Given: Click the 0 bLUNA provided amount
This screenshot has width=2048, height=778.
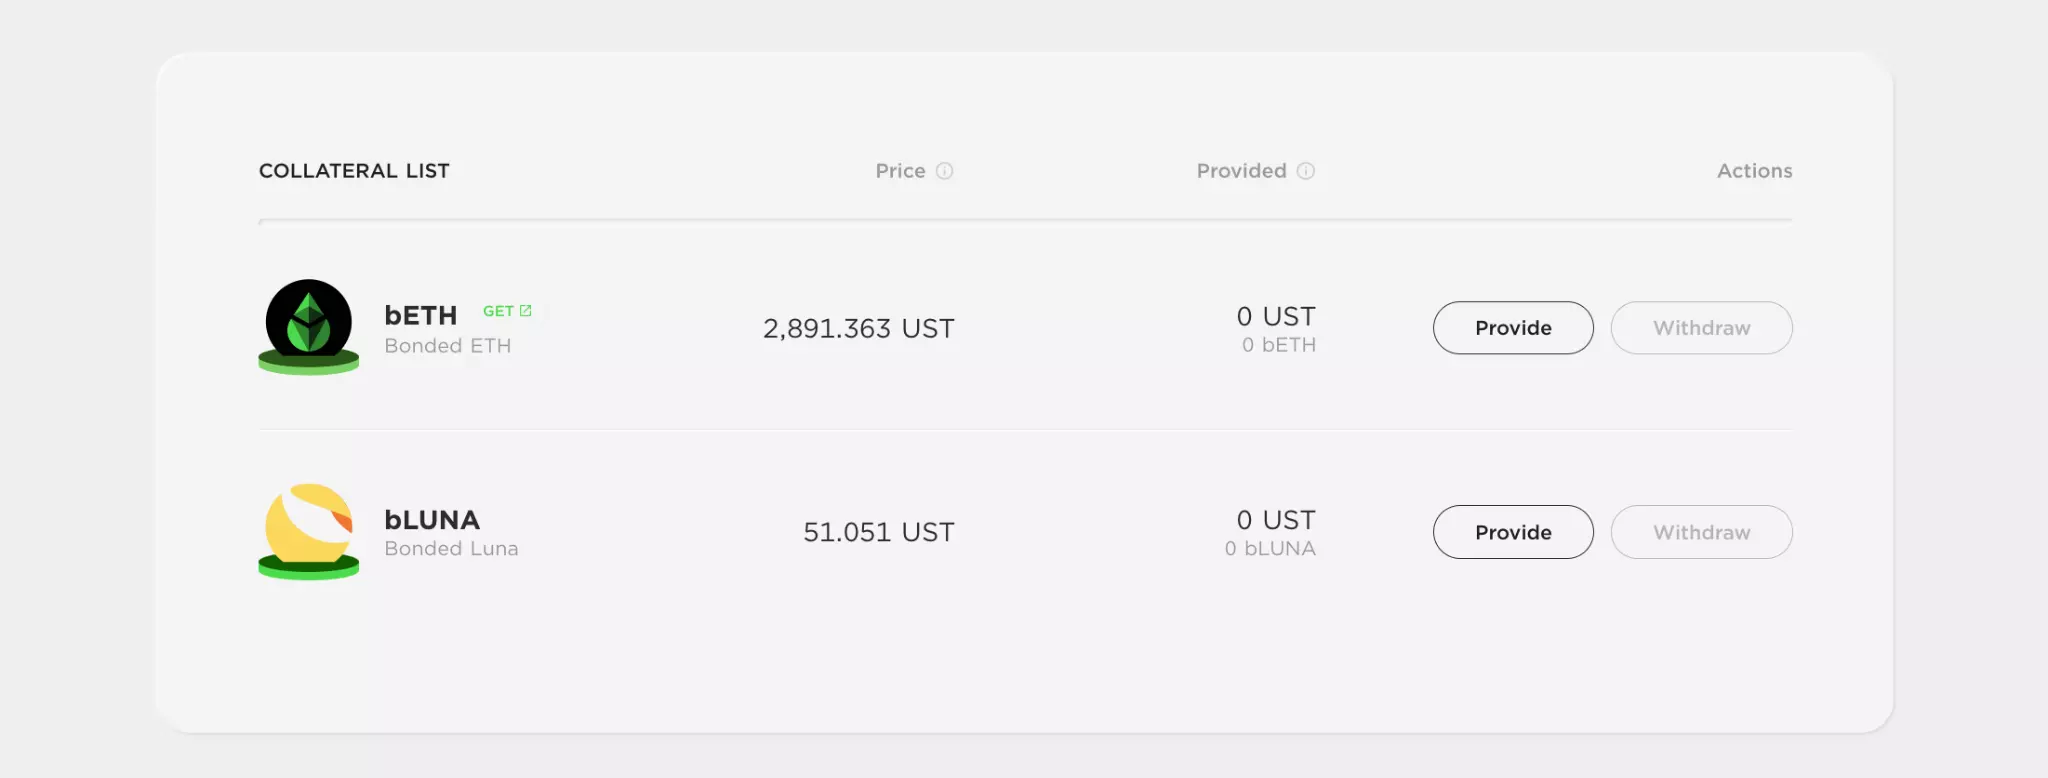Looking at the screenshot, I should click(1270, 549).
